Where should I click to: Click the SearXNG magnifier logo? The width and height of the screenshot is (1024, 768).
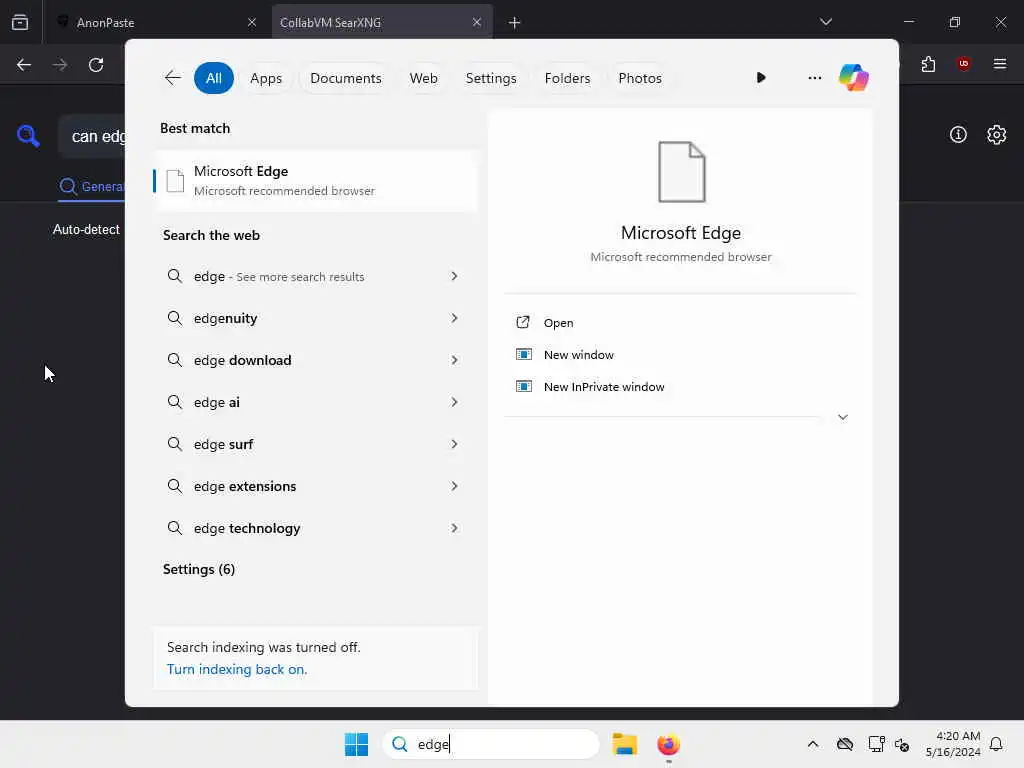(x=28, y=135)
